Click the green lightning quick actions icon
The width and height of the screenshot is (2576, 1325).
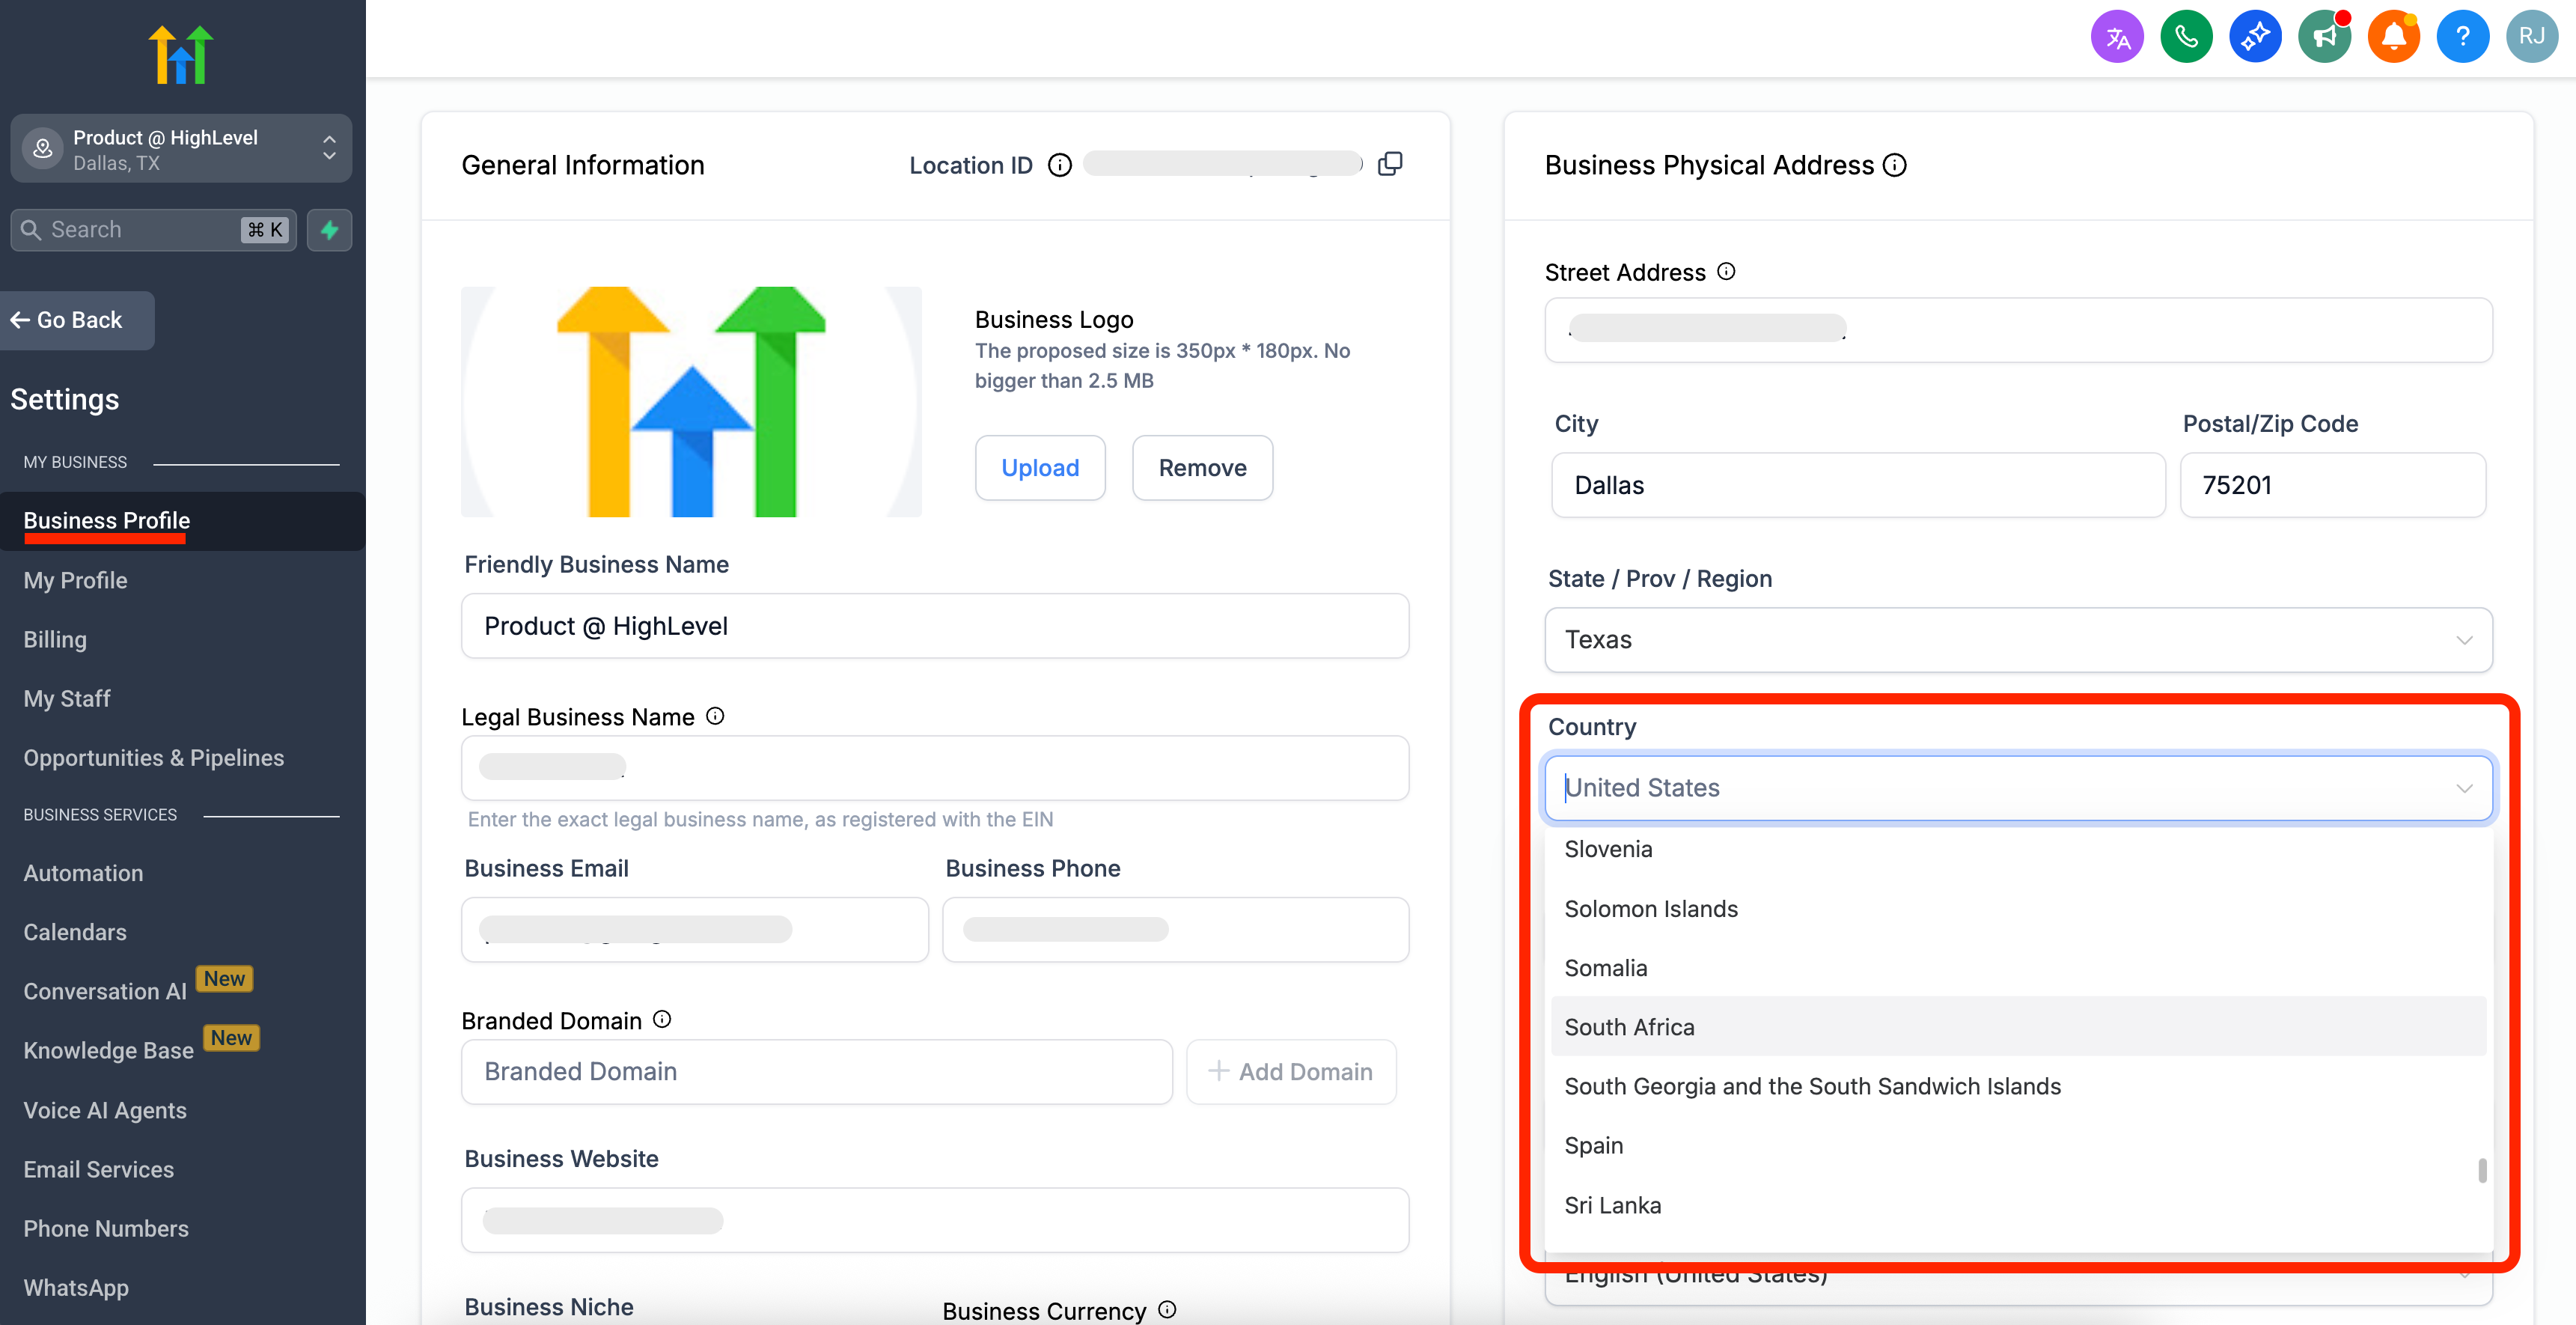coord(329,230)
